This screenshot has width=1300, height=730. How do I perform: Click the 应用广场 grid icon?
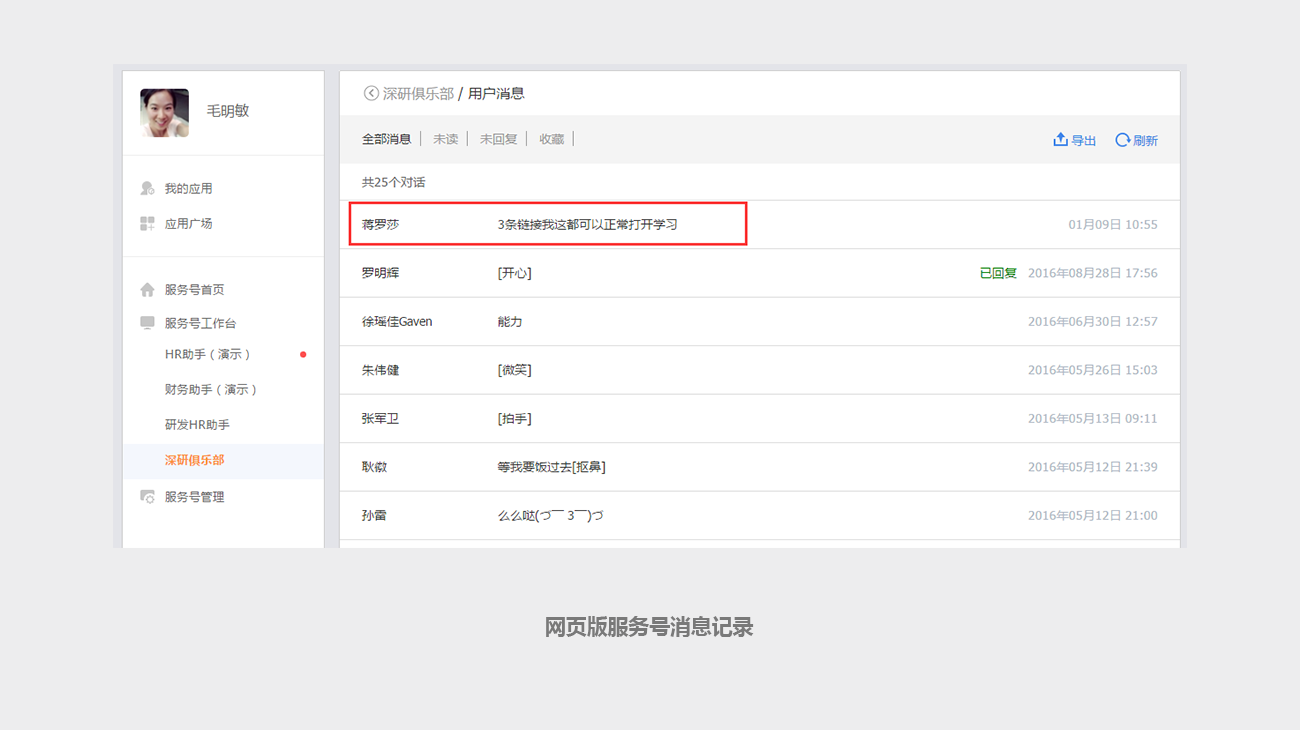coord(148,224)
